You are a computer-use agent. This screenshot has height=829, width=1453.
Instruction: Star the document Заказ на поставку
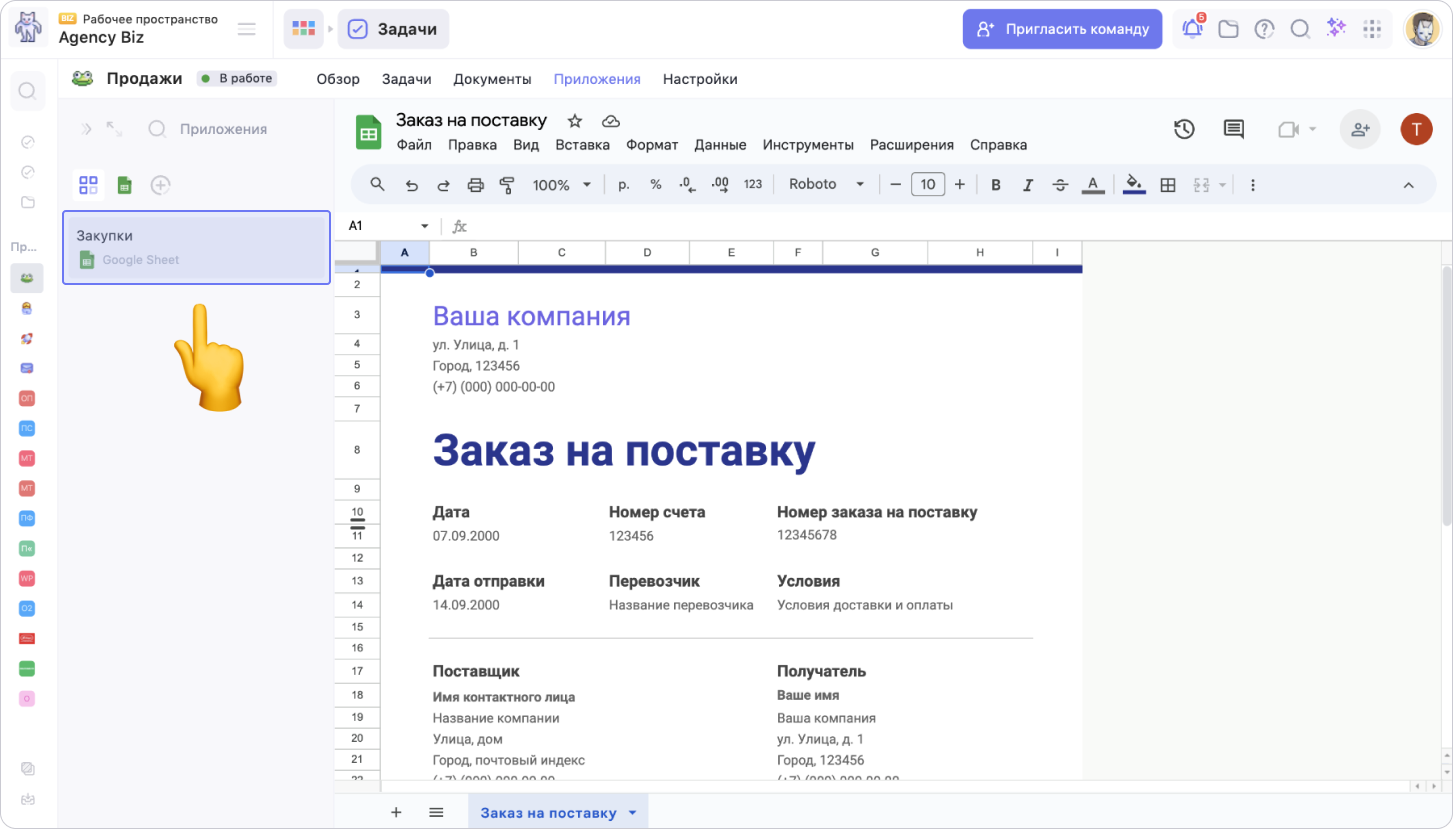(x=575, y=121)
